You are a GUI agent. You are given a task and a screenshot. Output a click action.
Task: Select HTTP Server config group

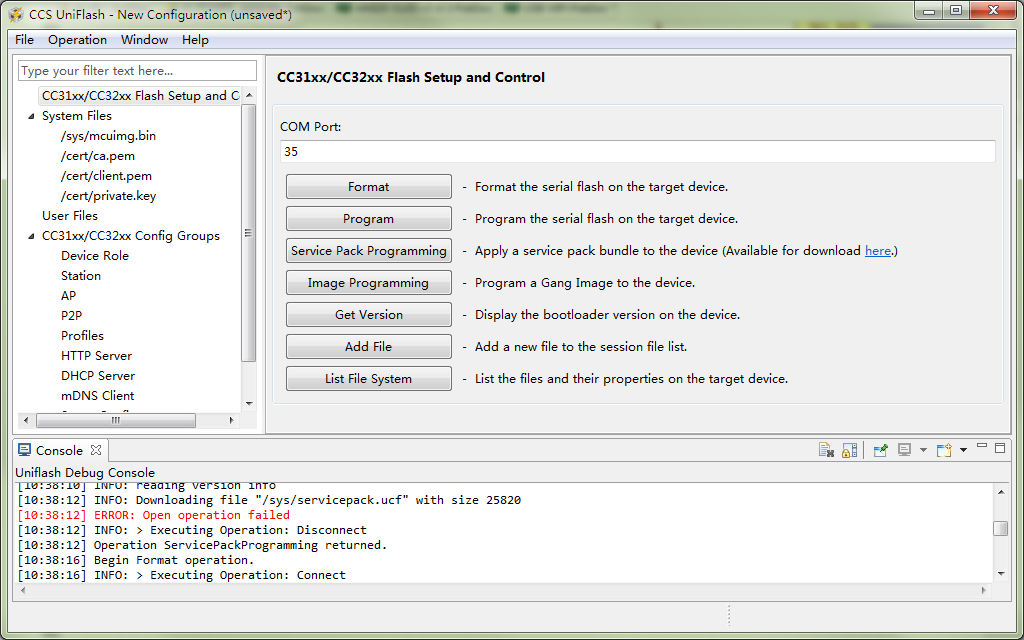point(97,356)
